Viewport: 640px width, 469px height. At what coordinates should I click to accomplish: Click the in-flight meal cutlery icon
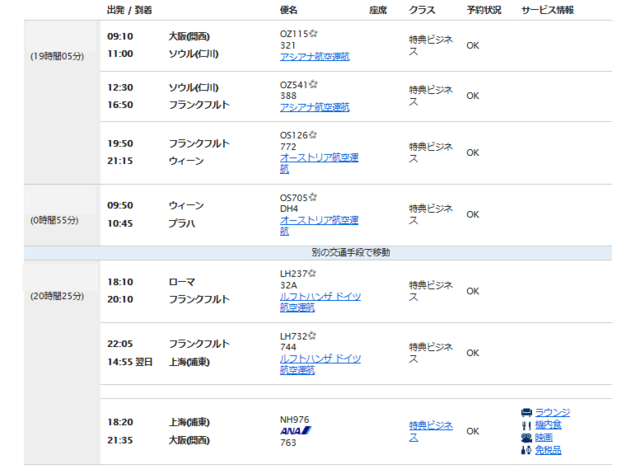pos(527,425)
